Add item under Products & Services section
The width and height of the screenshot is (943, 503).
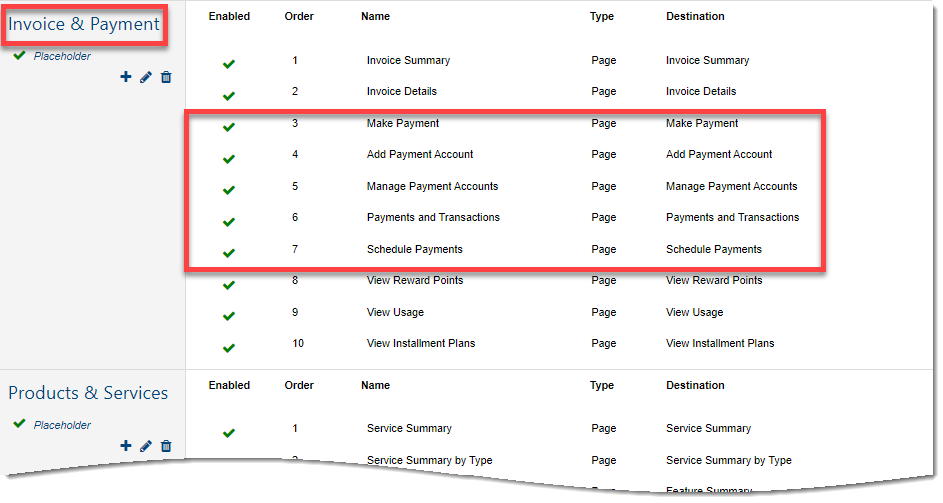[126, 446]
